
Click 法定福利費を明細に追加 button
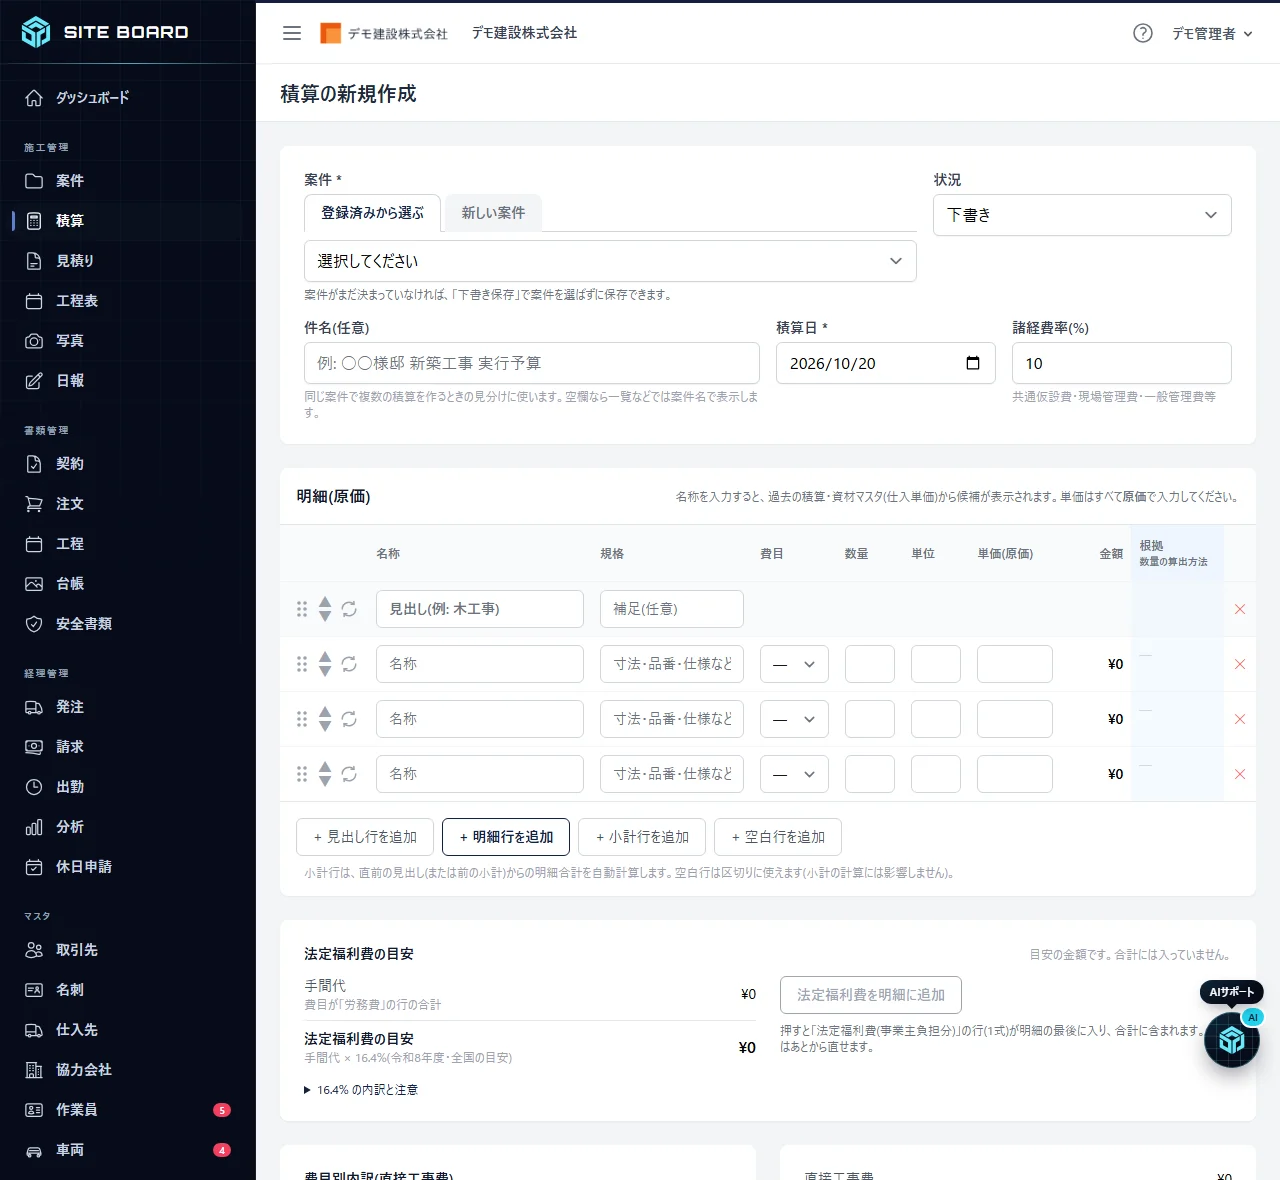871,995
